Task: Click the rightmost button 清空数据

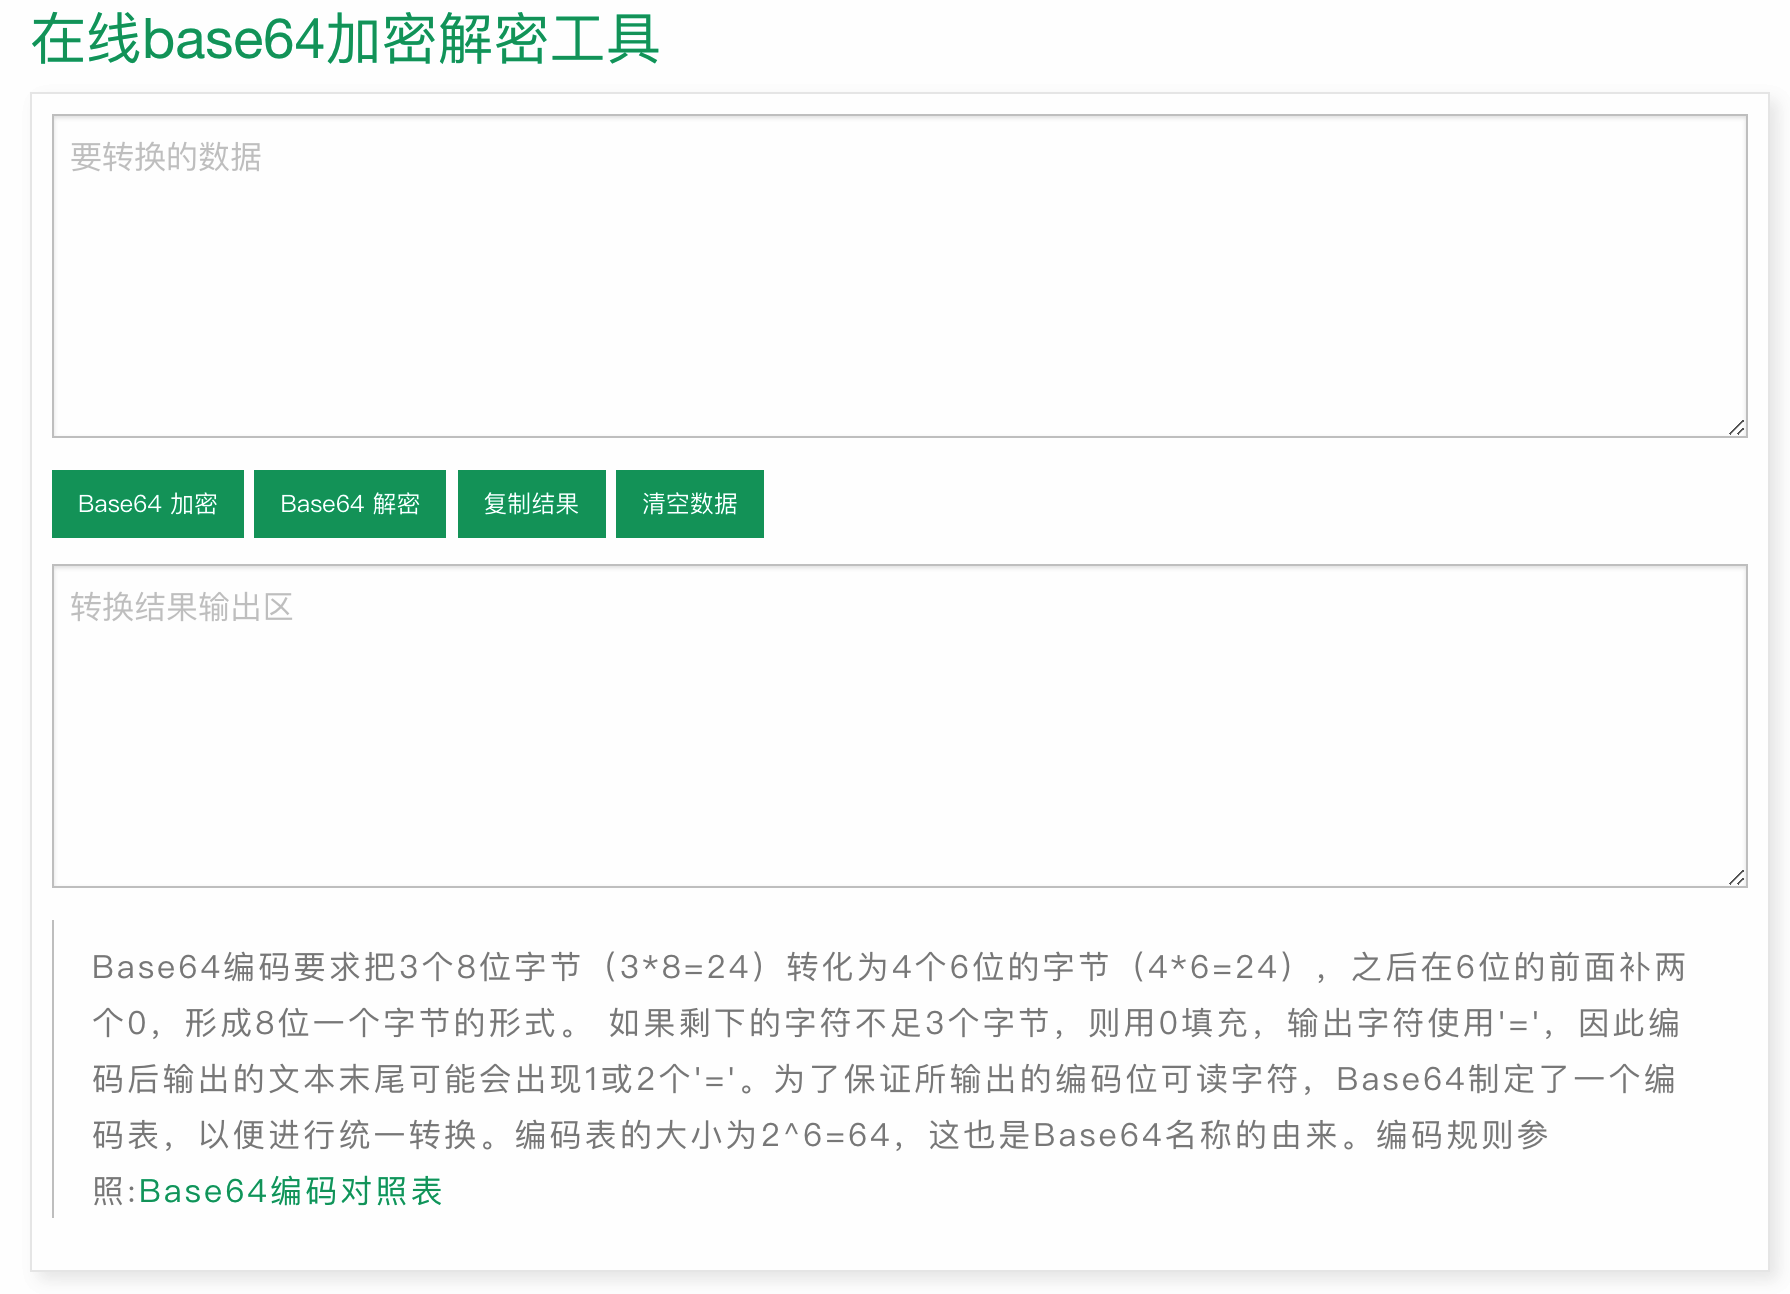Action: (689, 504)
